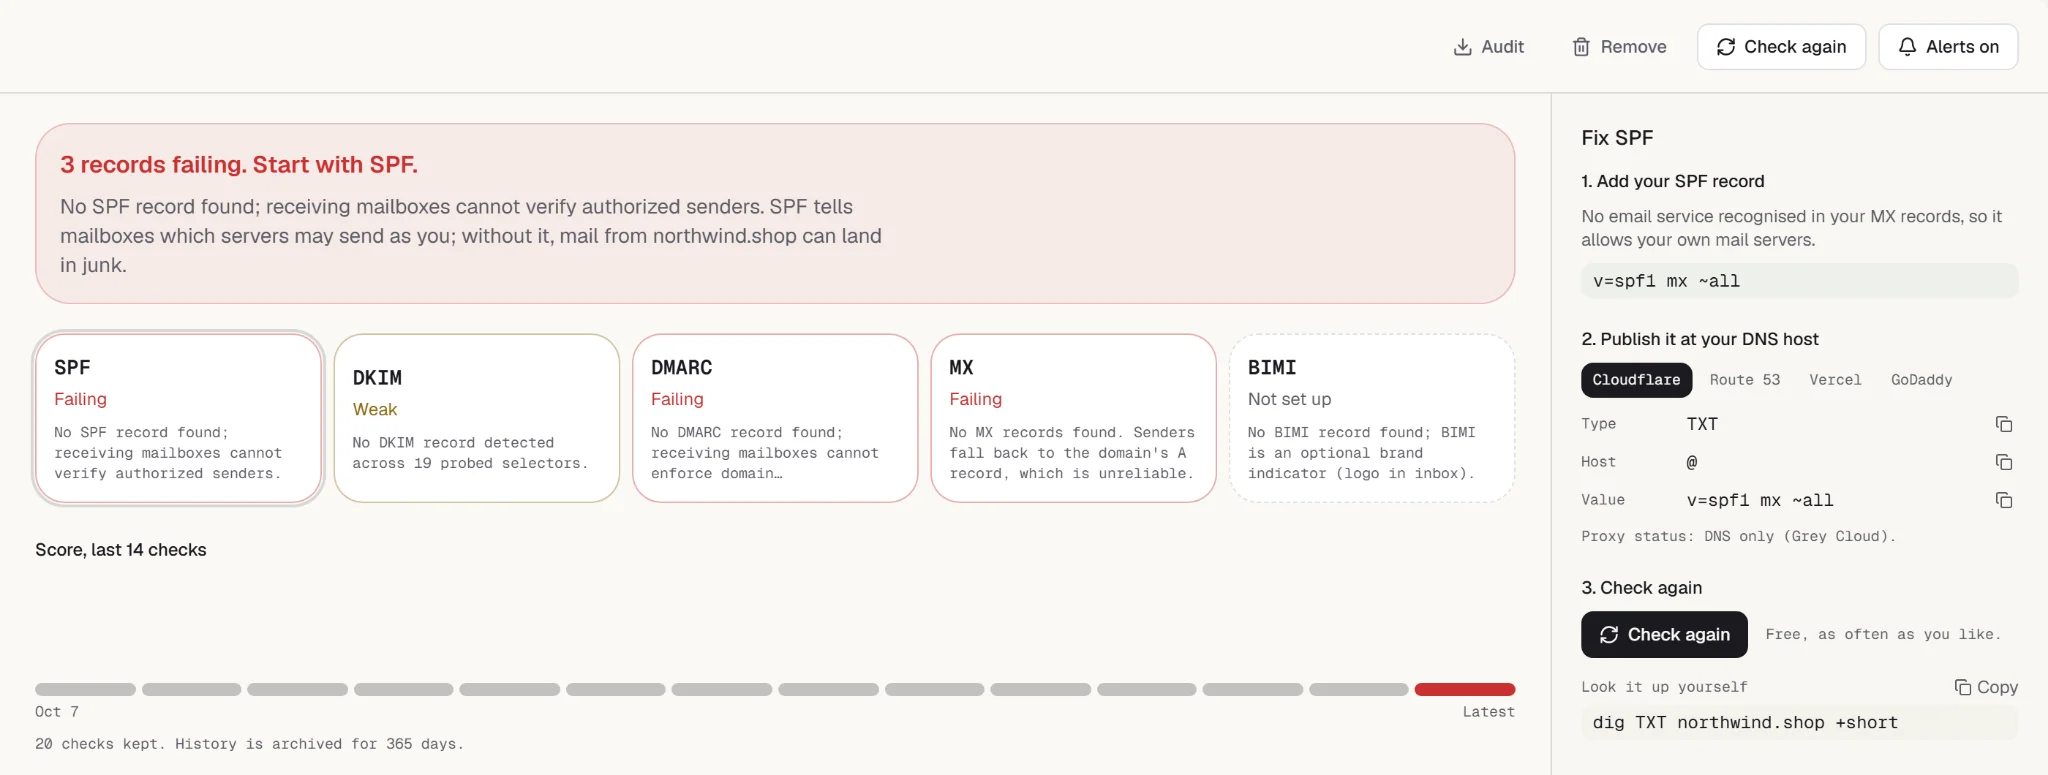Screen dimensions: 2048x775
Task: Click the v=spf1 mx ~all record code block
Action: [x=1799, y=281]
